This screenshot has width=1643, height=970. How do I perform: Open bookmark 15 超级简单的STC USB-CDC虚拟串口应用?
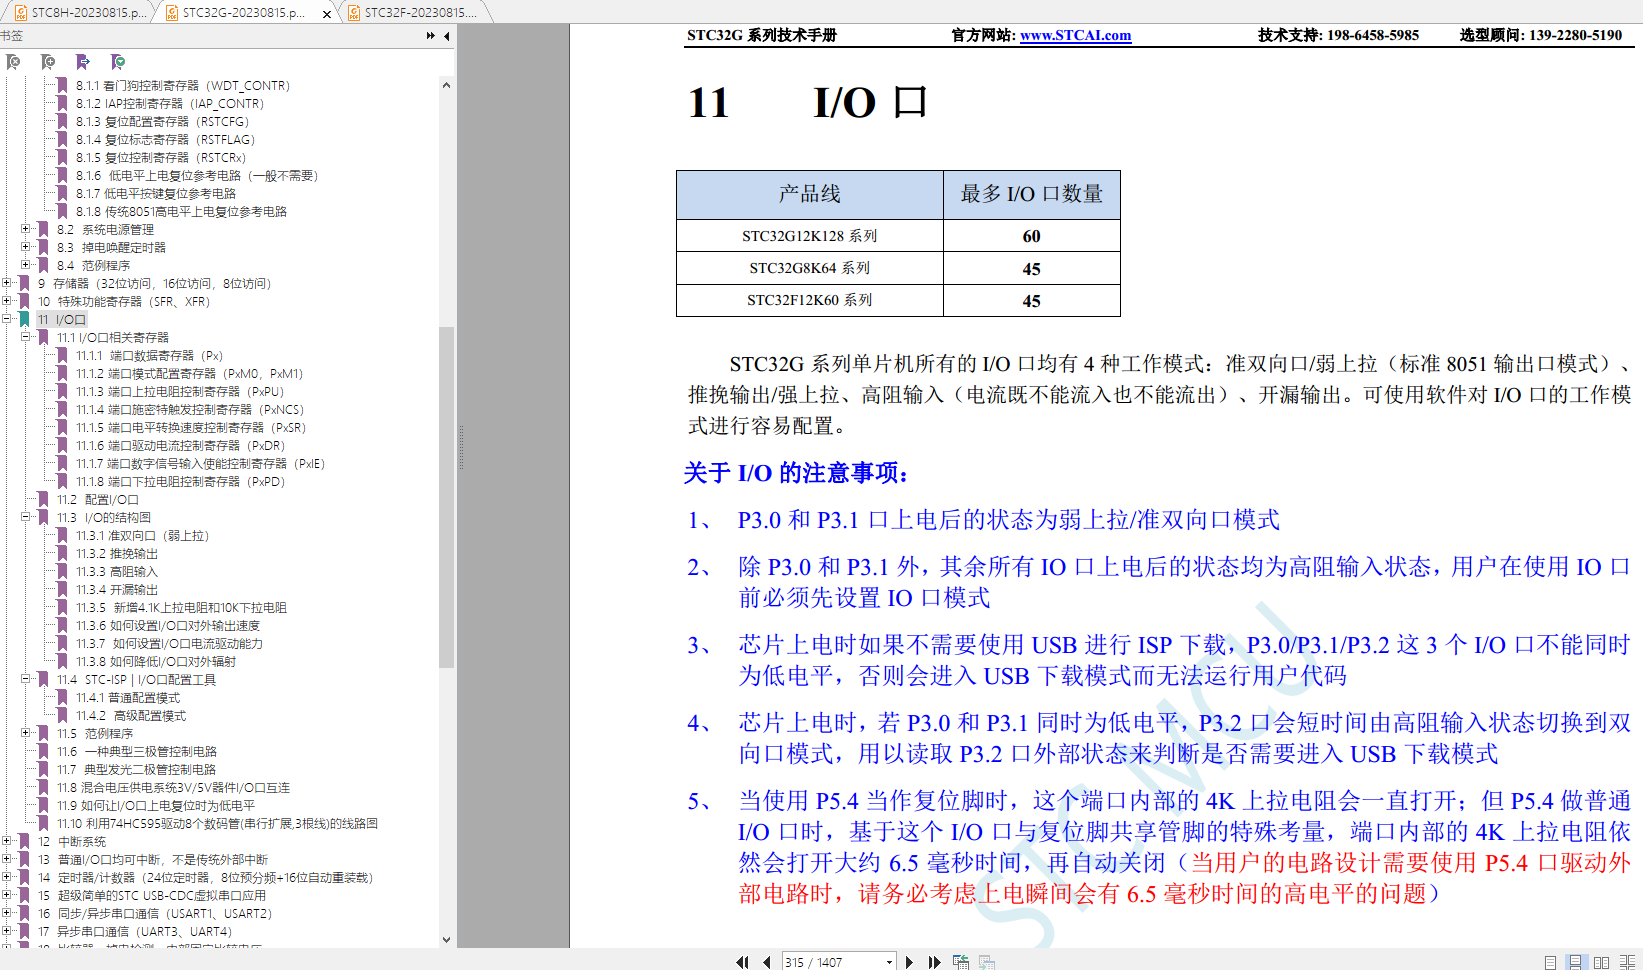[x=152, y=896]
